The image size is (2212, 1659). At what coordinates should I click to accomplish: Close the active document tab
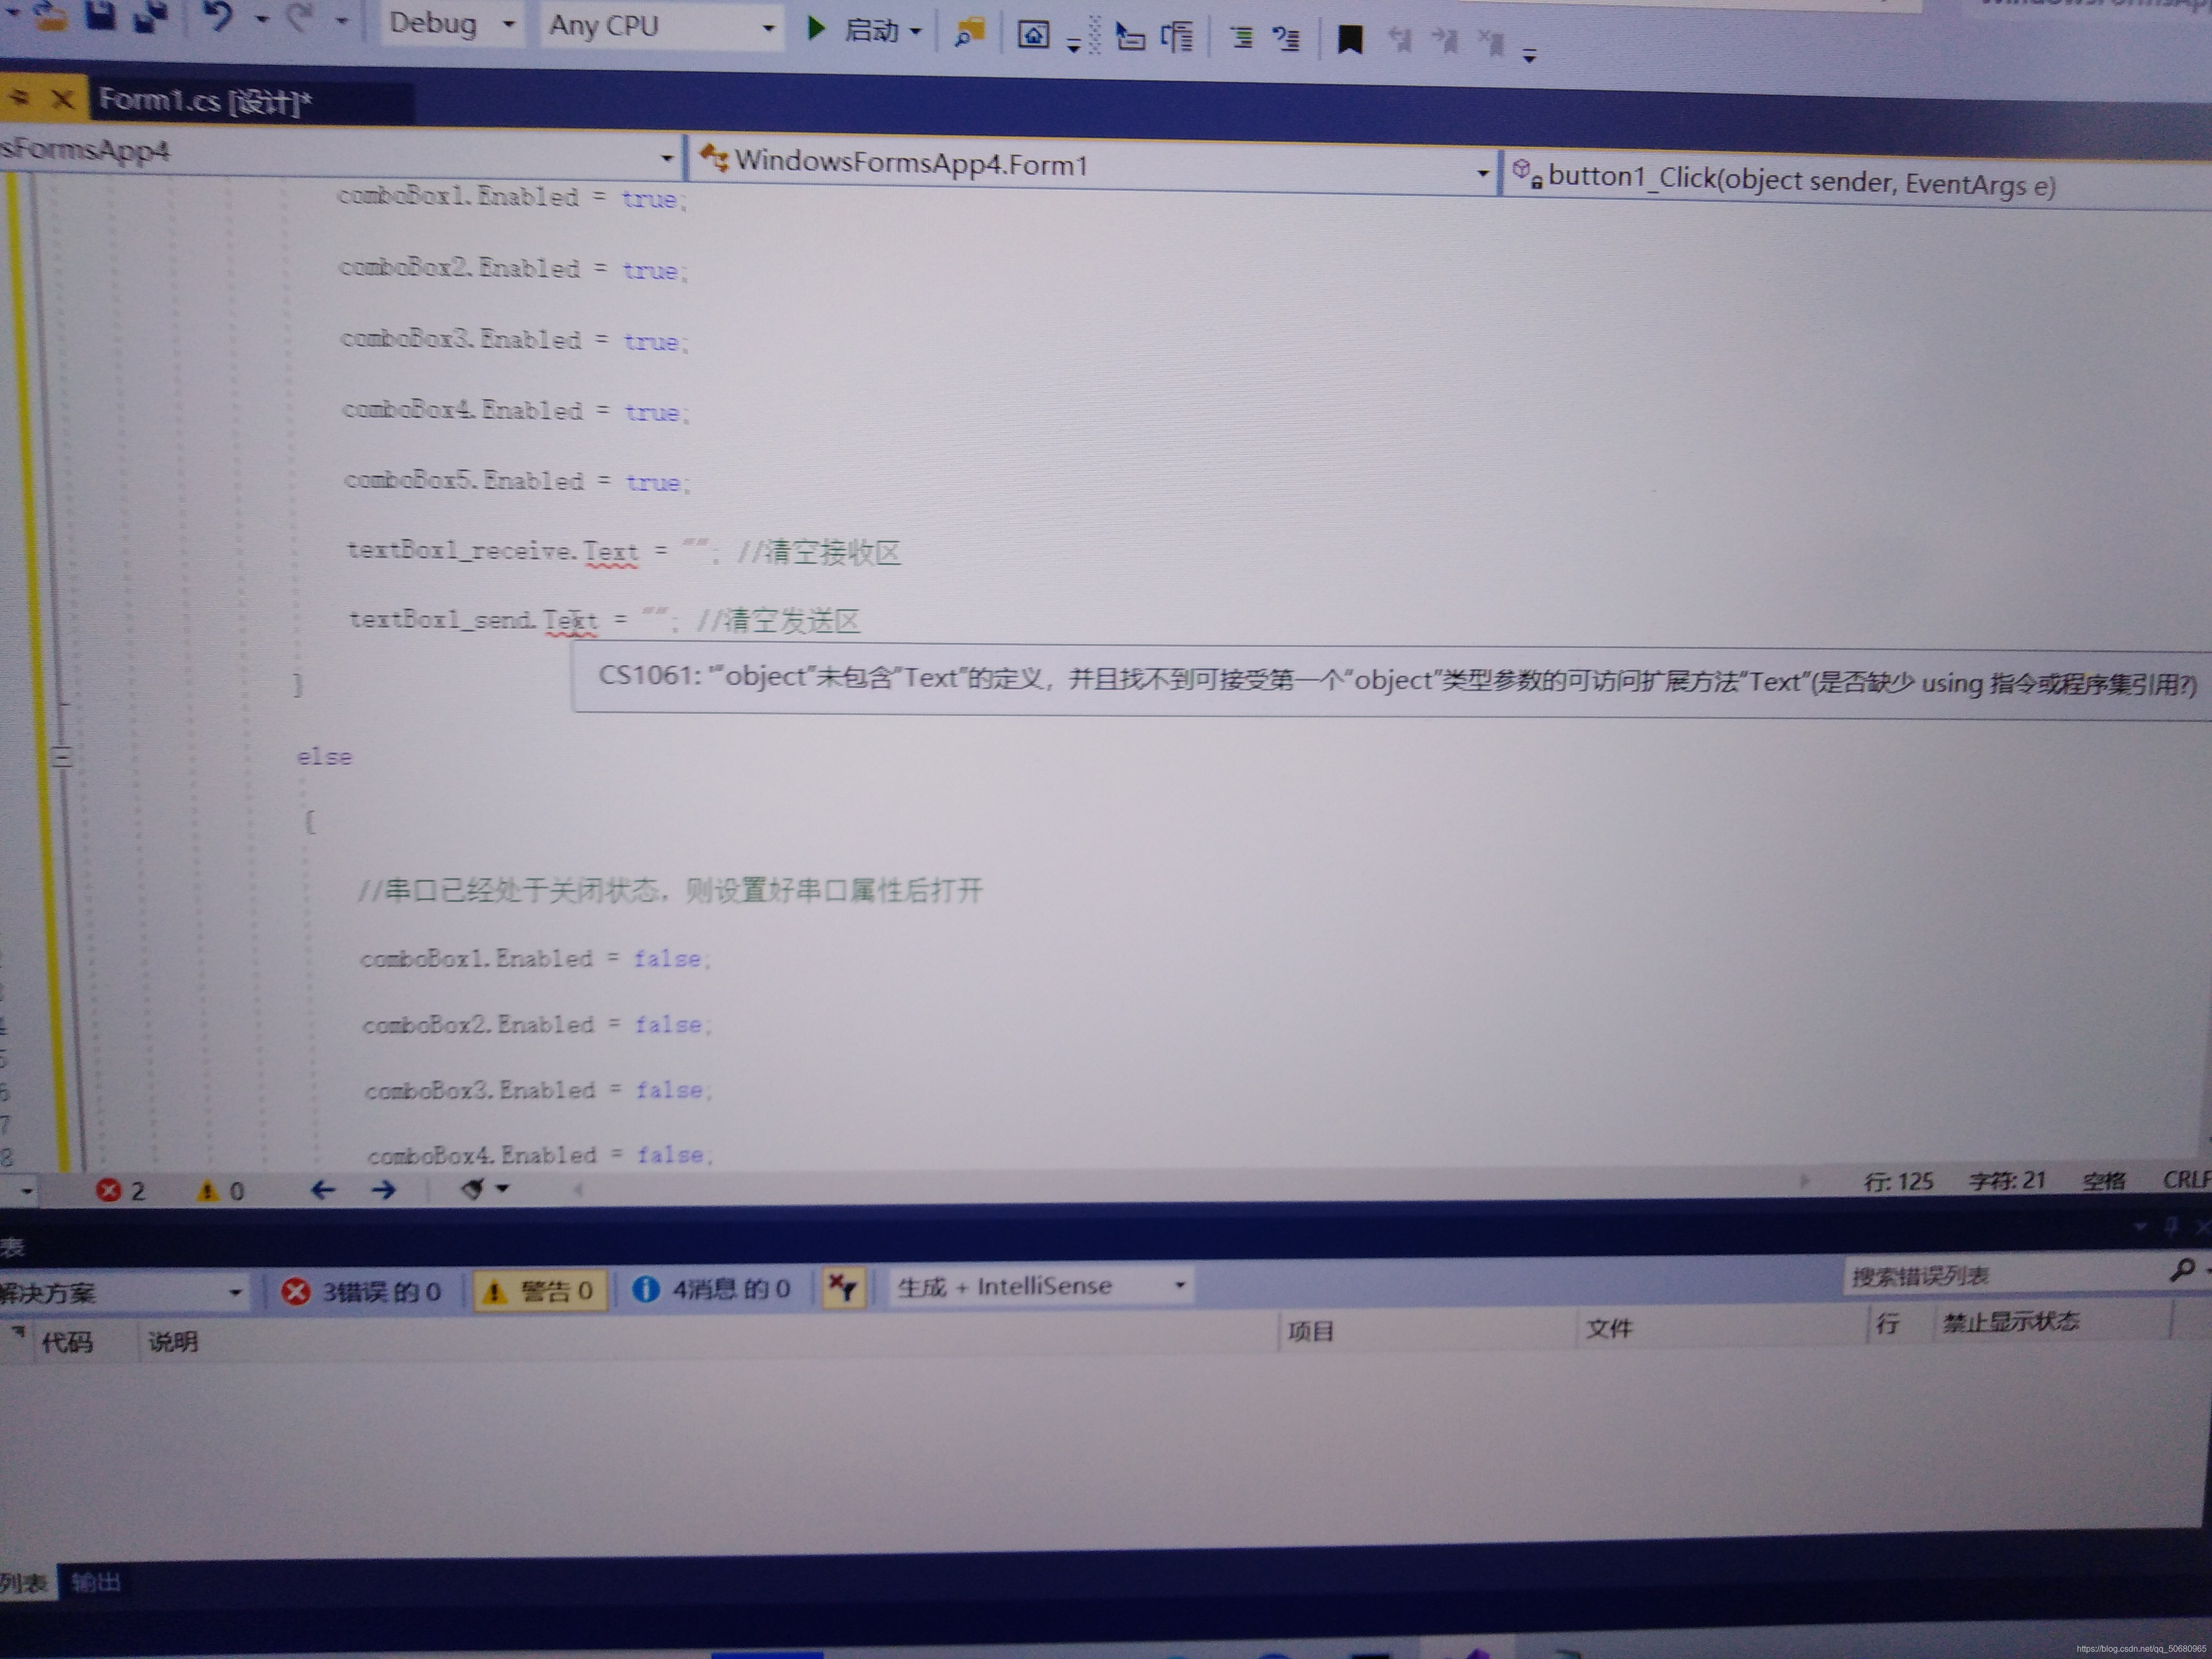(62, 99)
